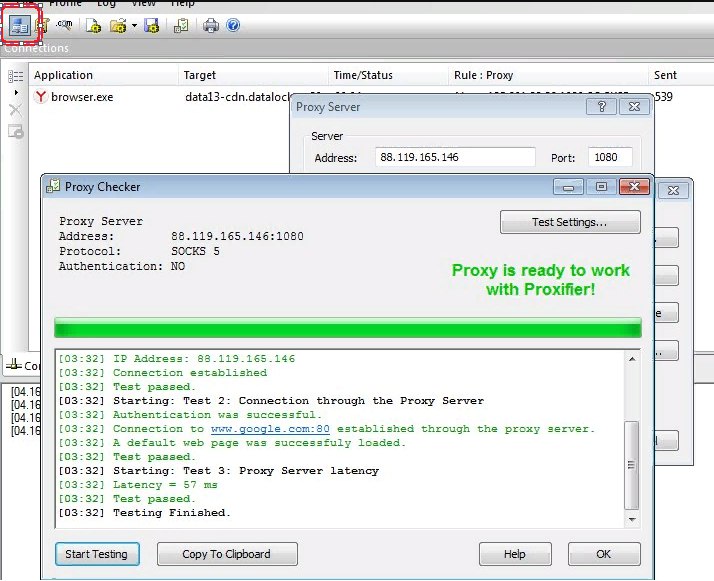The width and height of the screenshot is (714, 581).
Task: Create a new profile from the toolbar
Action: (x=93, y=25)
